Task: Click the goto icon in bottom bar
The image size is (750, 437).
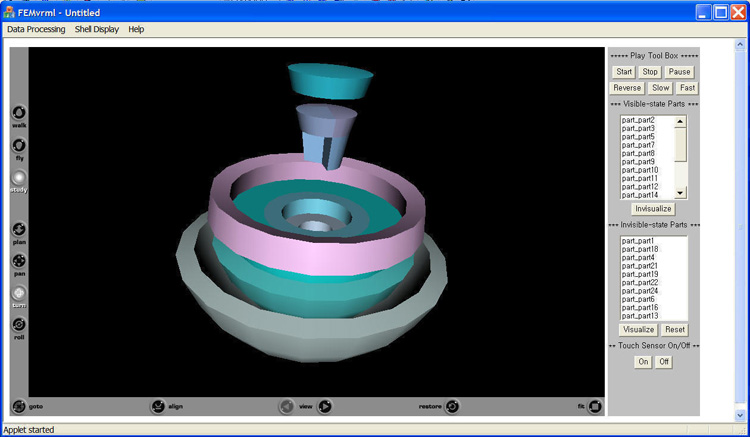Action: (x=19, y=406)
